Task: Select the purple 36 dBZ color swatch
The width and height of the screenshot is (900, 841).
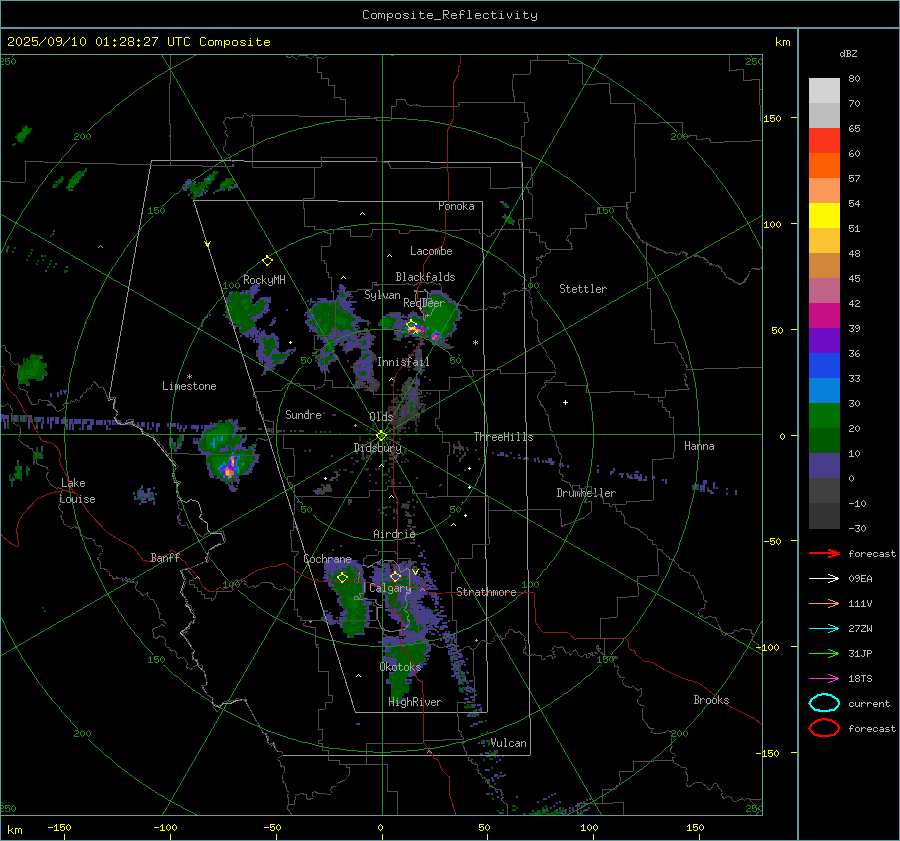Action: 824,340
